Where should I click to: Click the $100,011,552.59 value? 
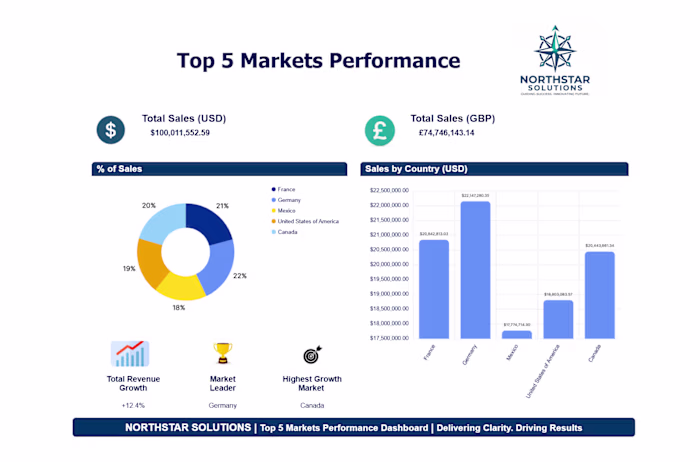[180, 133]
